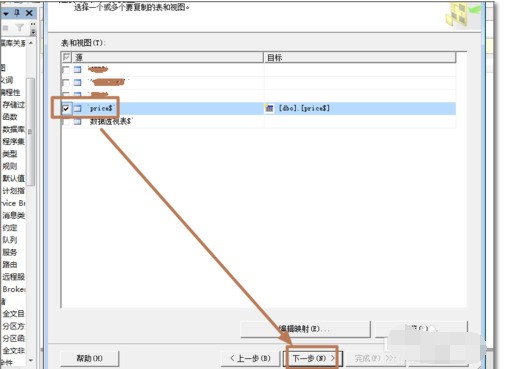Select the [dbo].[price$] destination cell
Screen dimensions: 505x369
(x=360, y=108)
